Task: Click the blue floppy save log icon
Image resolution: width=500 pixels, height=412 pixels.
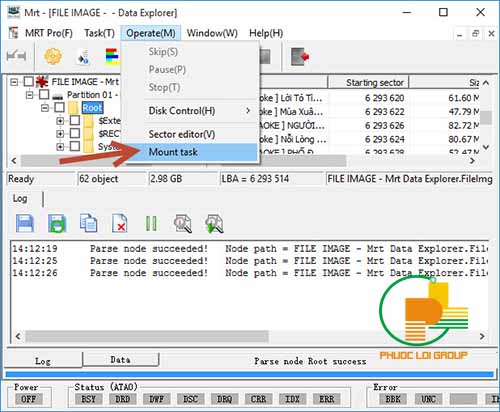Action: point(25,223)
